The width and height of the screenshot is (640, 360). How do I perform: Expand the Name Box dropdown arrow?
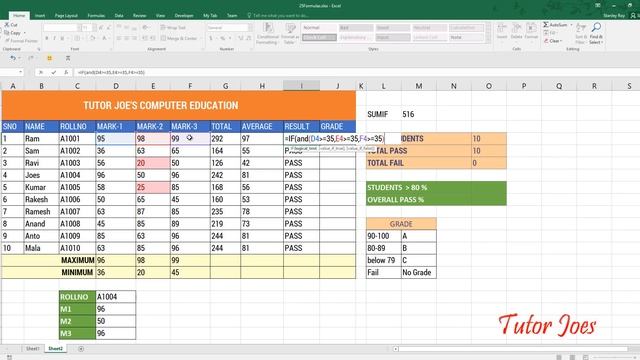tap(20, 72)
